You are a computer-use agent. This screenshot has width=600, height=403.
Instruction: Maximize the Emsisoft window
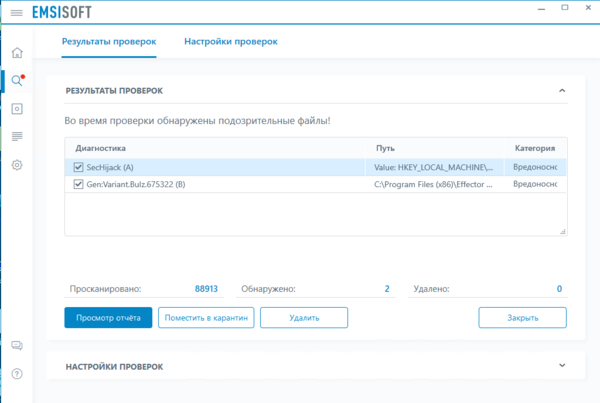pos(565,8)
